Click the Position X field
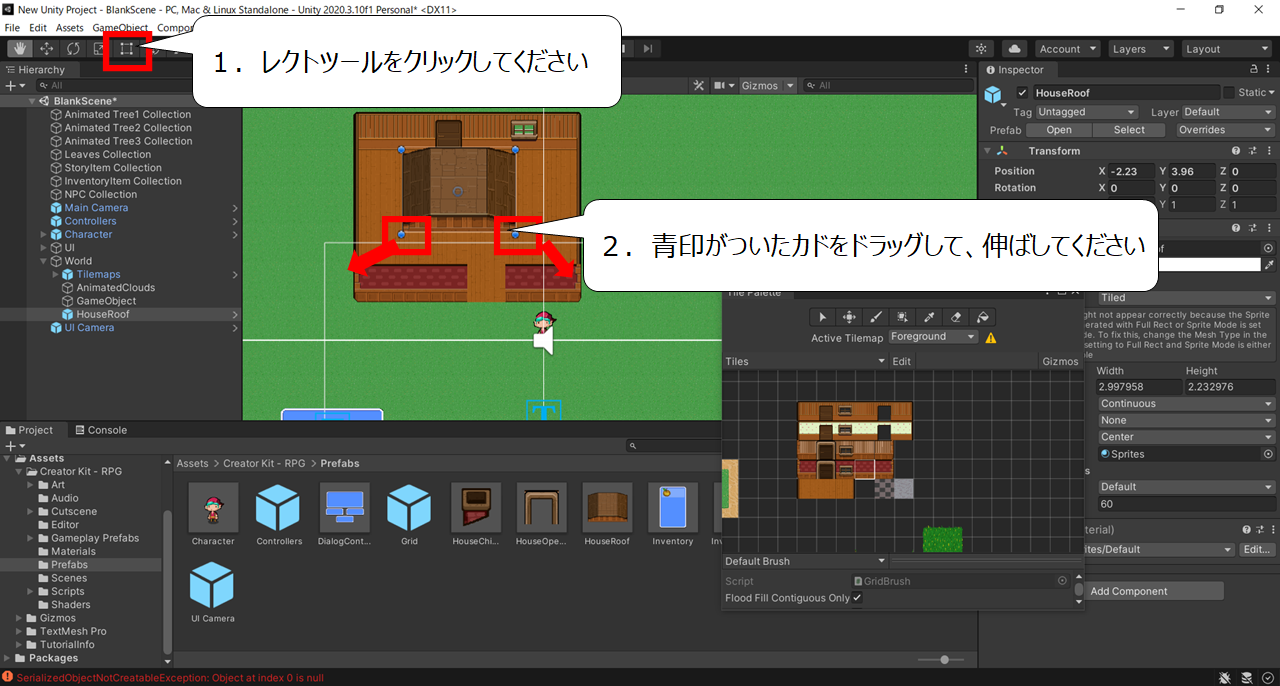Viewport: 1280px width, 686px height. [1130, 171]
